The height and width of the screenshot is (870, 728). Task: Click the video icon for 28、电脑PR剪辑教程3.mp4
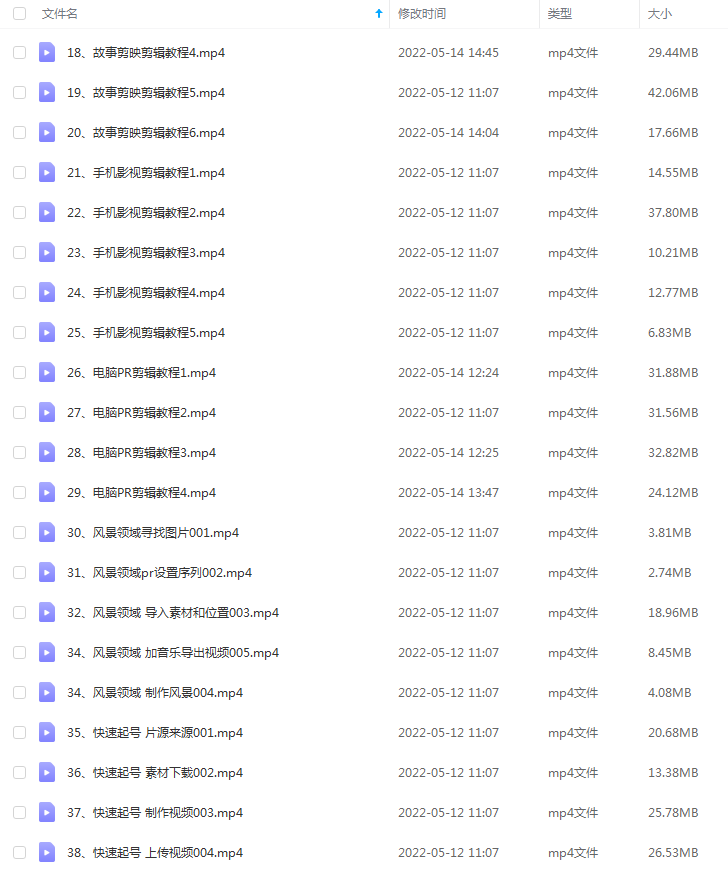pos(47,452)
